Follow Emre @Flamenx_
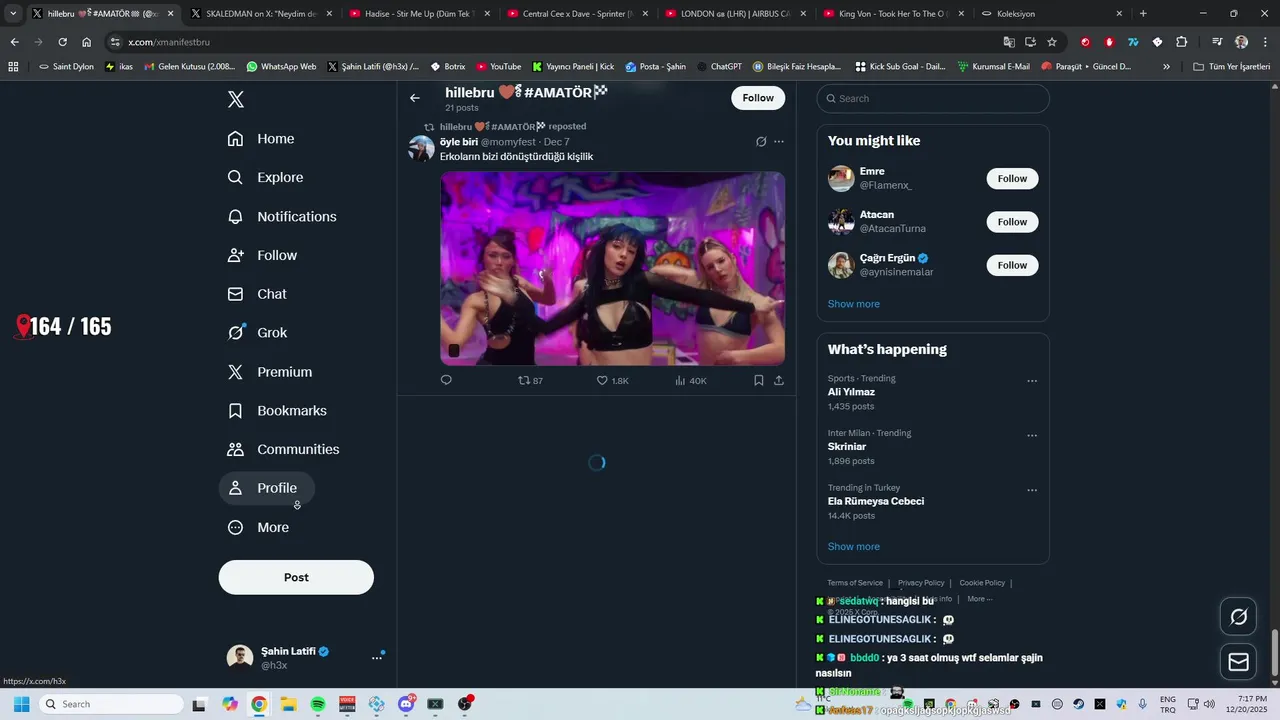The image size is (1280, 720). [x=1012, y=179]
